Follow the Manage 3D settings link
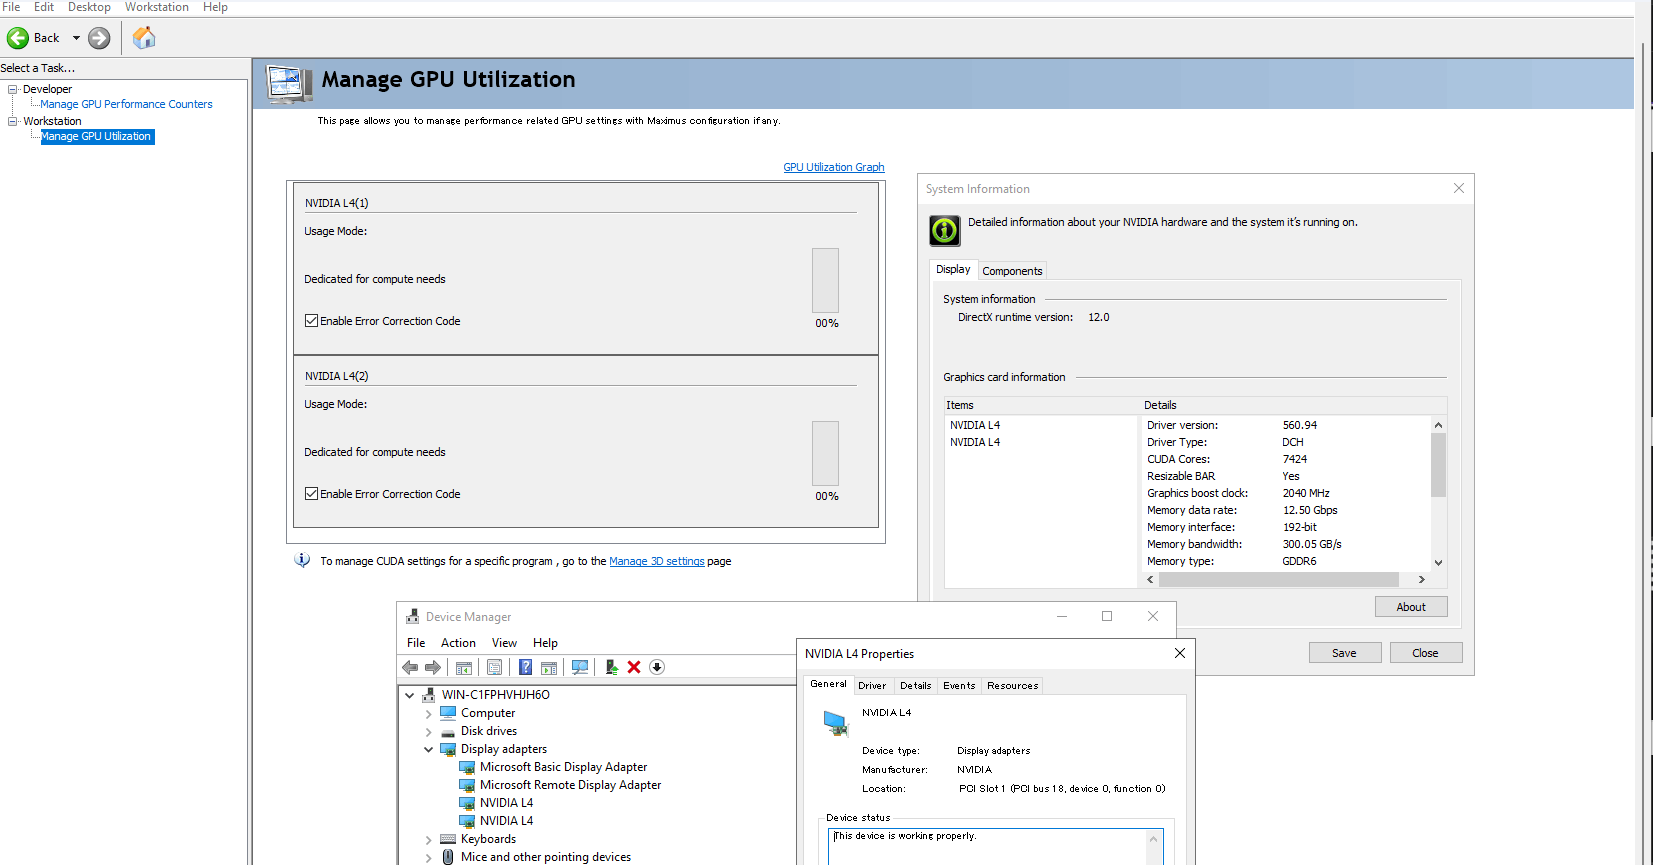The width and height of the screenshot is (1653, 865). click(657, 561)
